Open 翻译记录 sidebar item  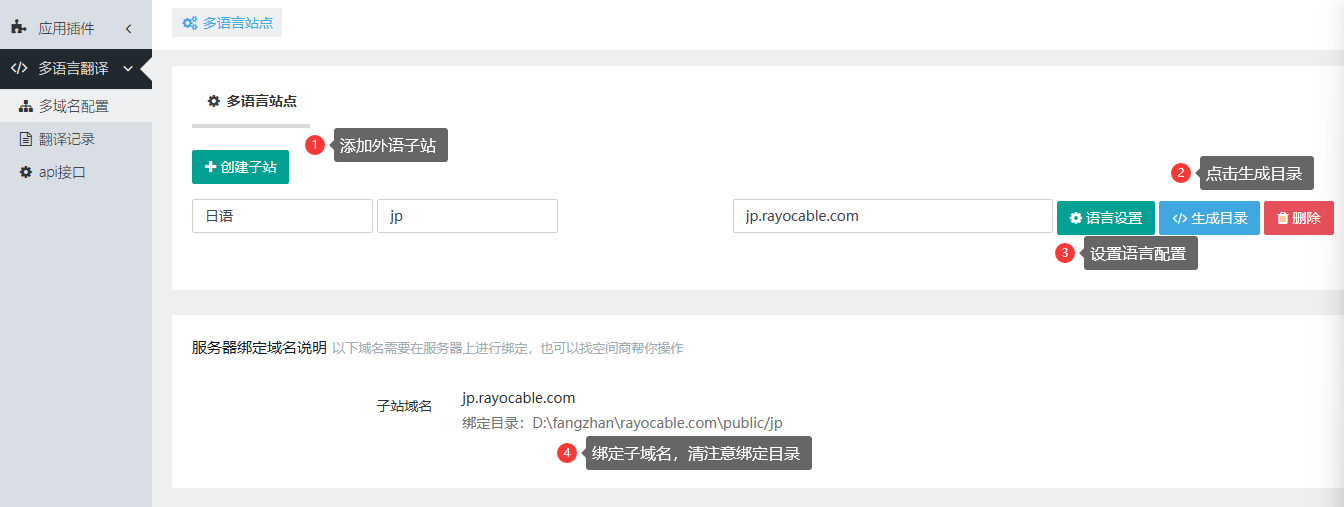coord(76,139)
